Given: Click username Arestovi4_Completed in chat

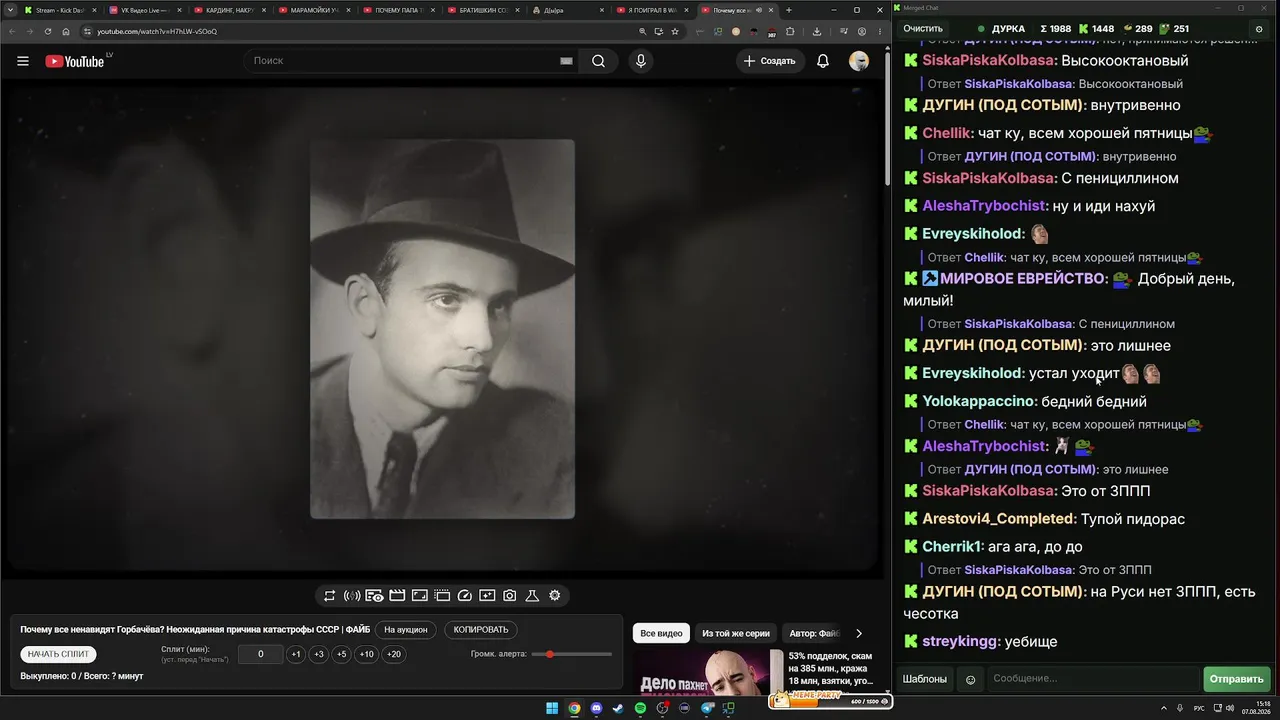Looking at the screenshot, I should pyautogui.click(x=999, y=519).
